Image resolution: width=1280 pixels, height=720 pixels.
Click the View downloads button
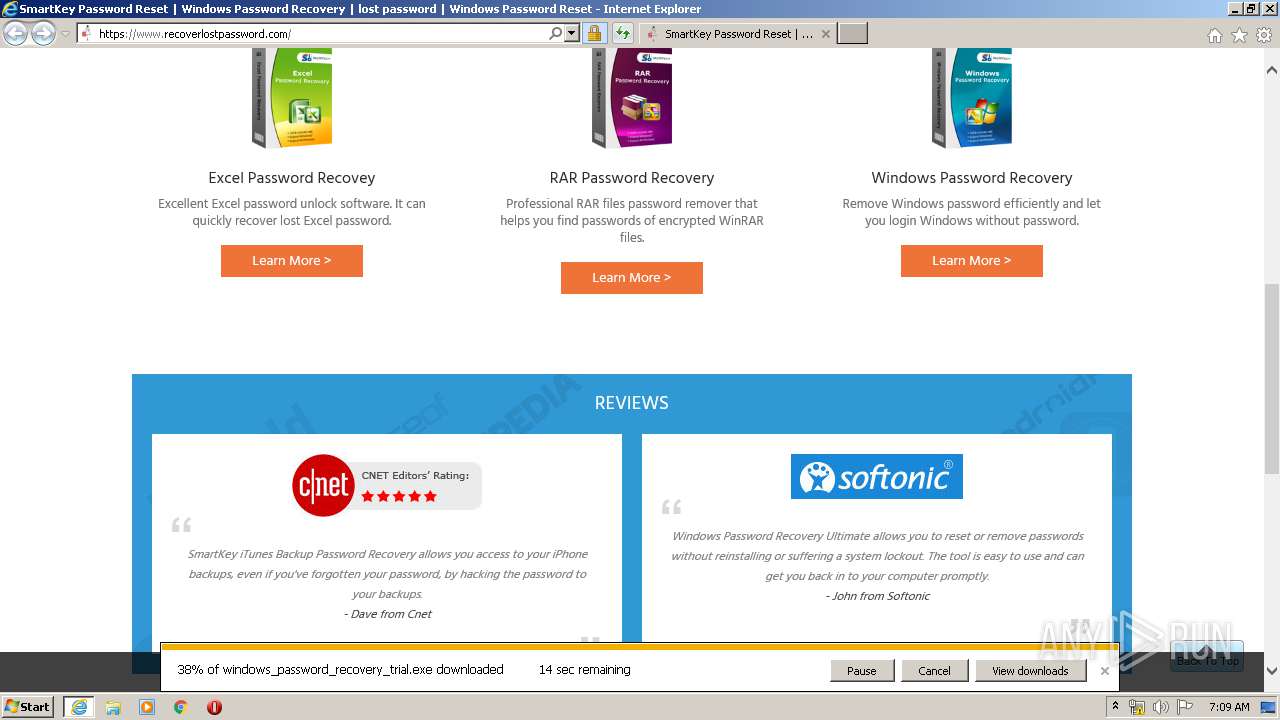(x=1030, y=671)
